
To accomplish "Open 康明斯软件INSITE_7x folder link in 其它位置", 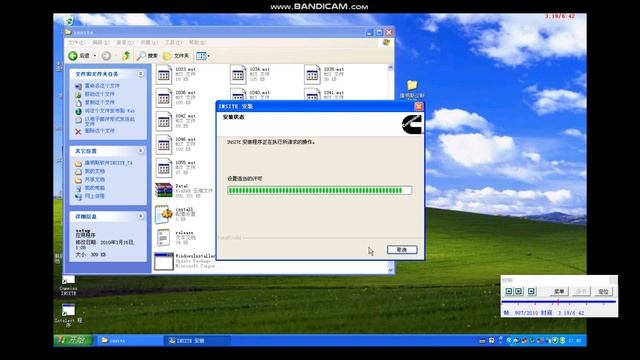I will click(109, 163).
